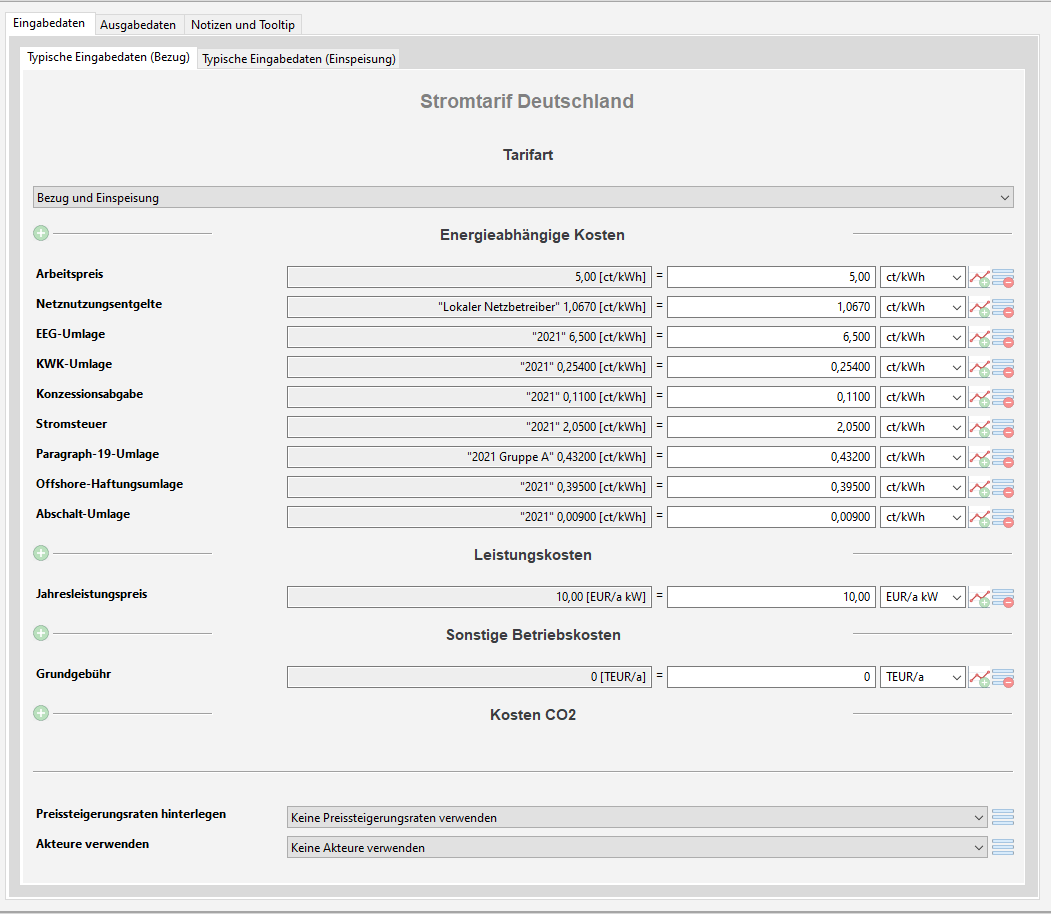Open the unit dropdown for Abschalt-Umlage

(x=922, y=517)
